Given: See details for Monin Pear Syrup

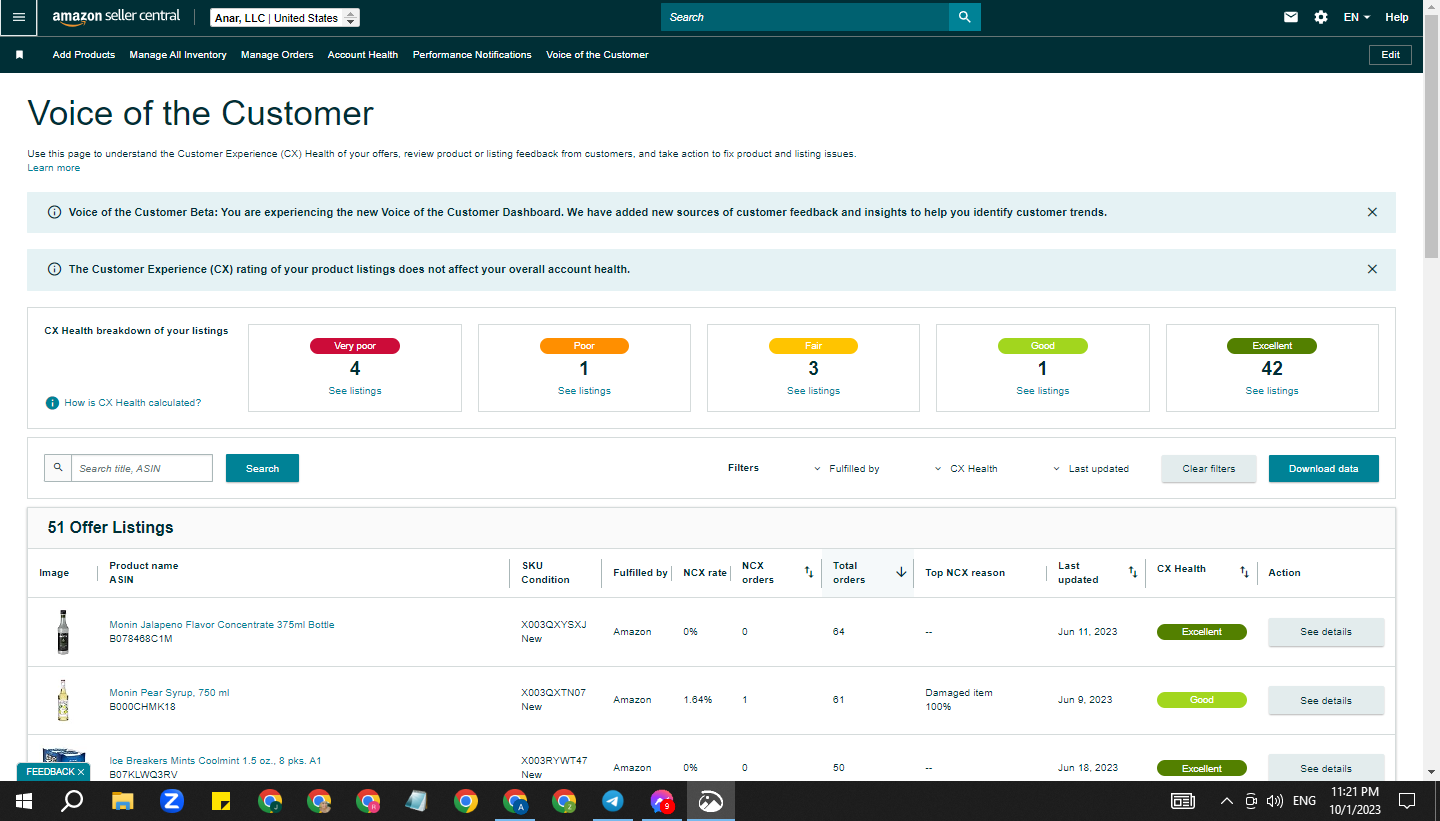Looking at the screenshot, I should click(x=1326, y=700).
